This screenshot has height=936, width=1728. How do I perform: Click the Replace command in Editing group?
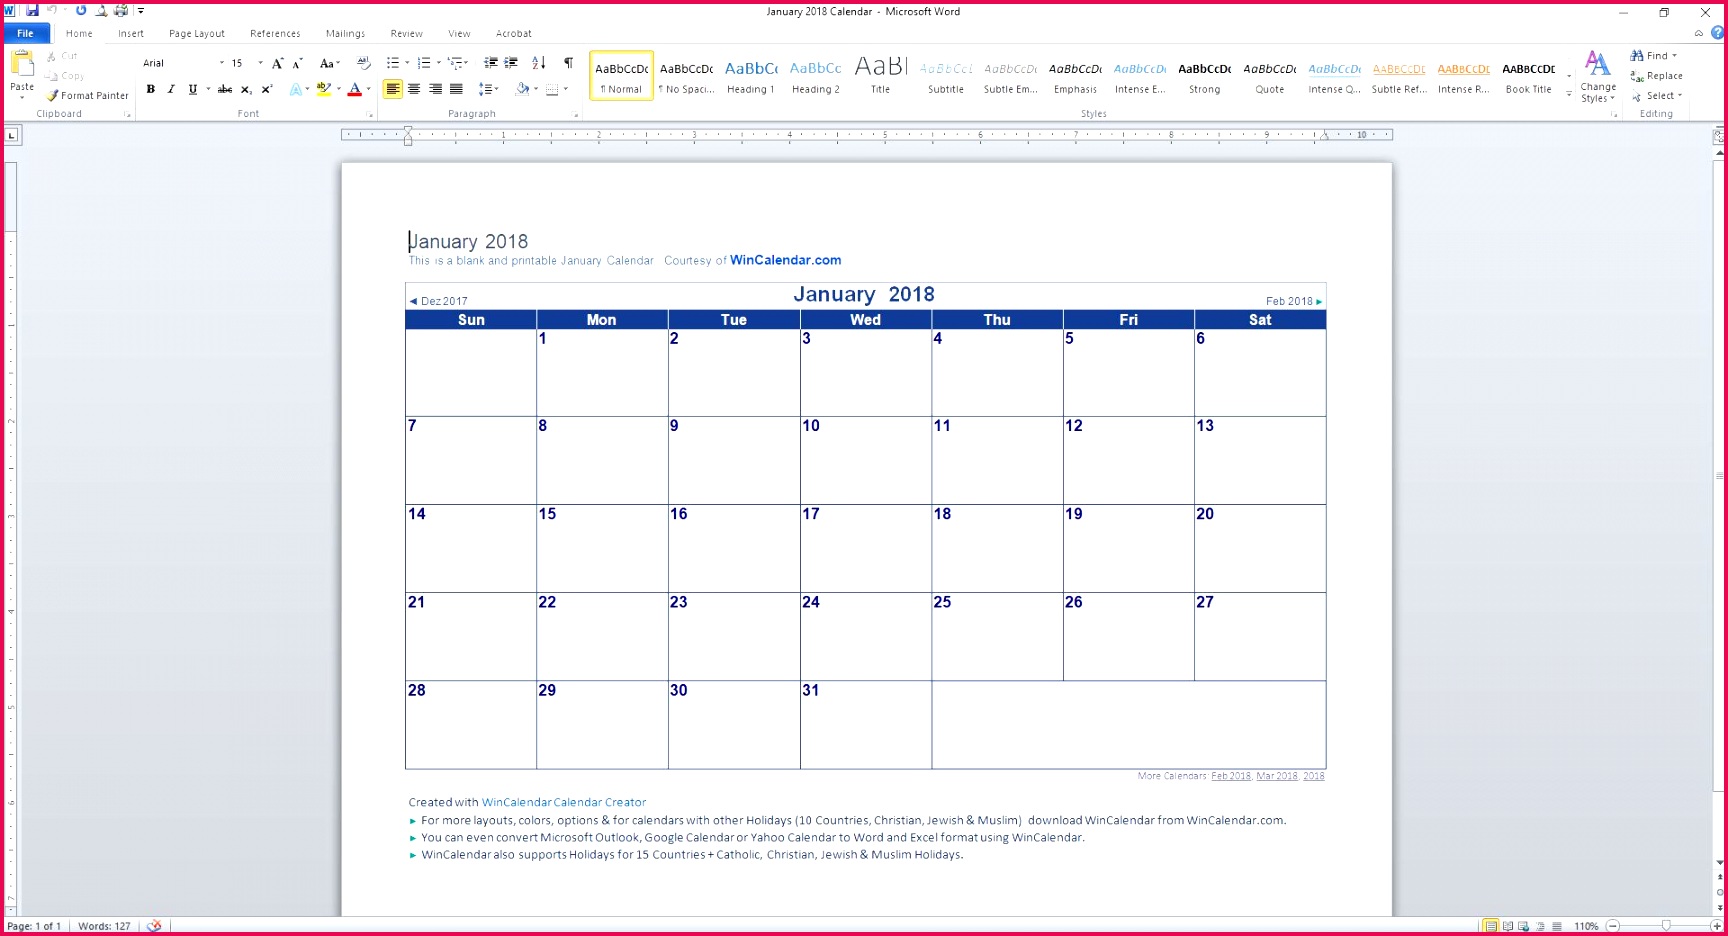coord(1657,76)
